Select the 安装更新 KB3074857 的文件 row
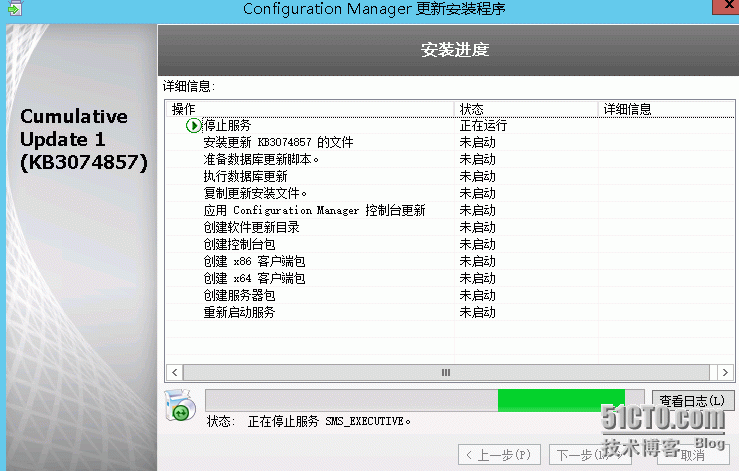The image size is (739, 471). [x=278, y=143]
